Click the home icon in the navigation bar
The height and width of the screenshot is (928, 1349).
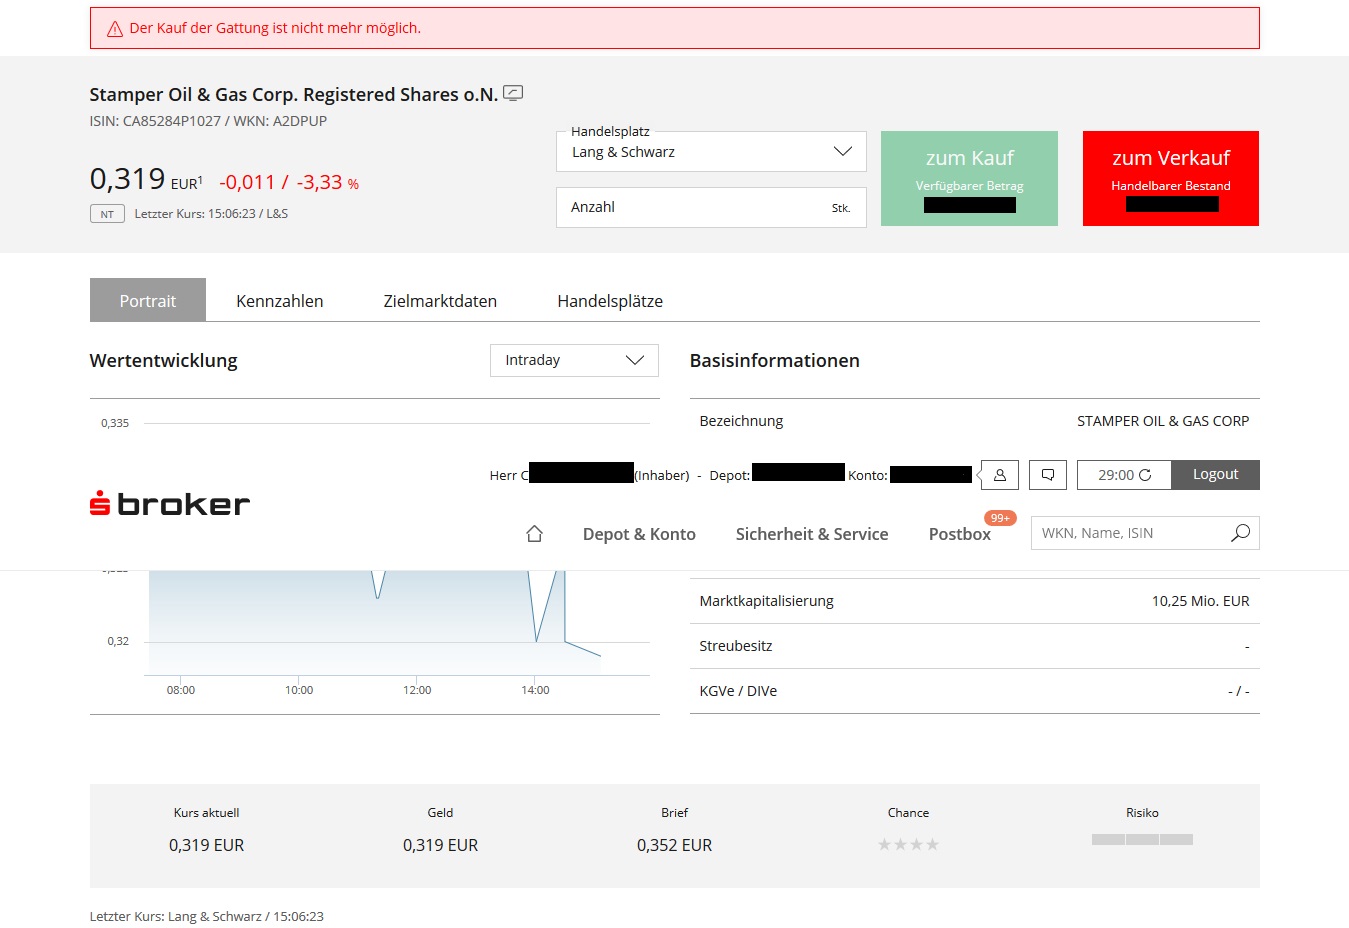(x=534, y=533)
